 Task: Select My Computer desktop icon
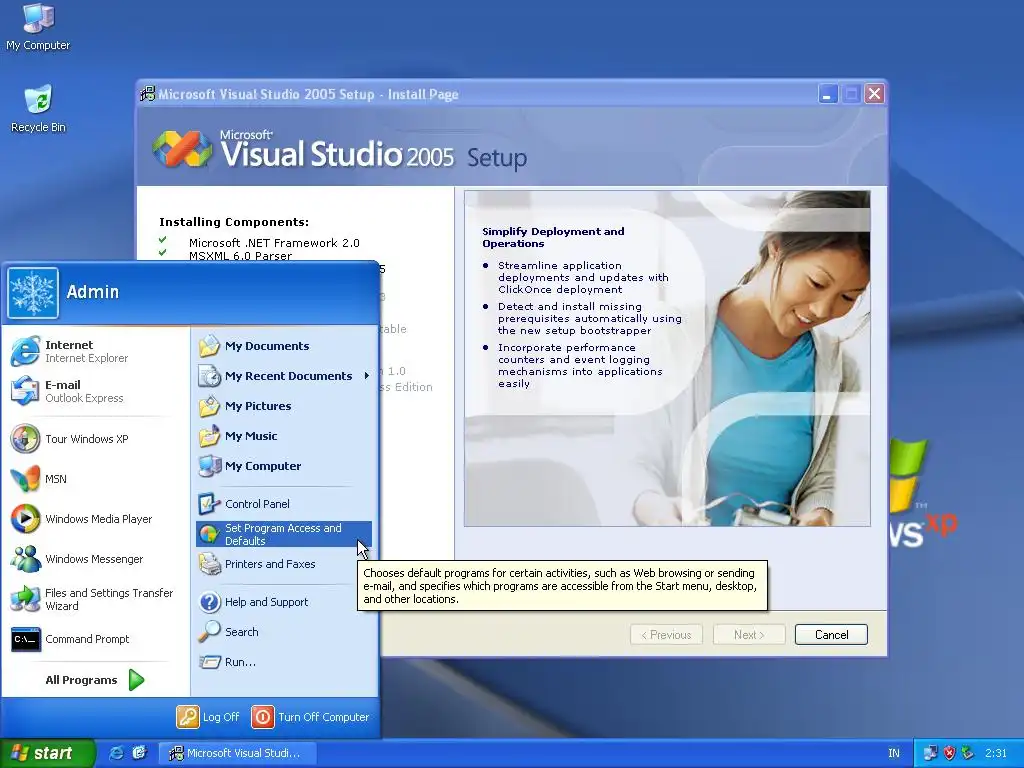tap(38, 27)
